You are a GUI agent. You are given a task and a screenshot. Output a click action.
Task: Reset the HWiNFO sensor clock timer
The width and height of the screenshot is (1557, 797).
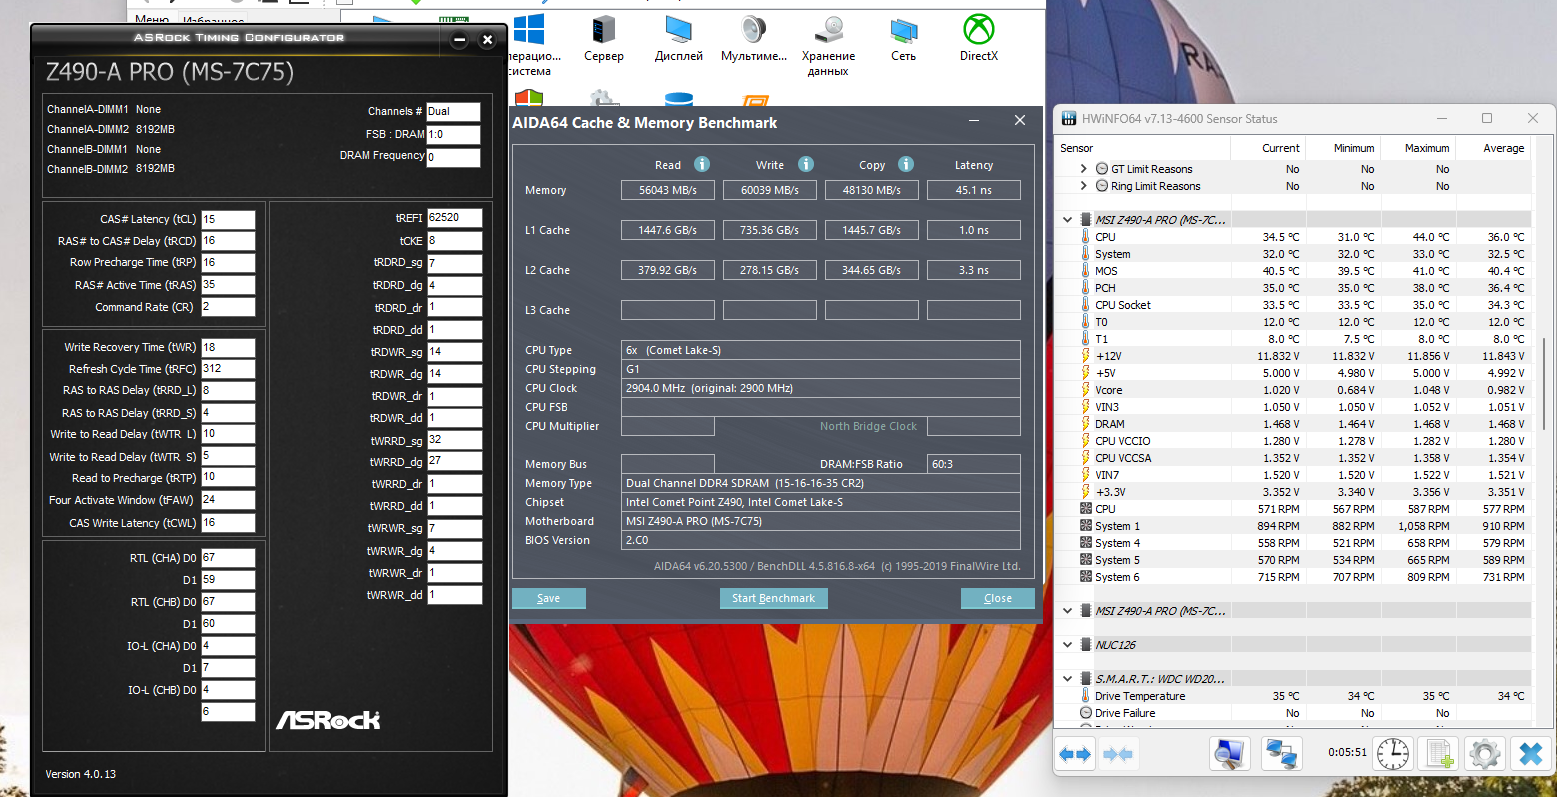(1392, 753)
